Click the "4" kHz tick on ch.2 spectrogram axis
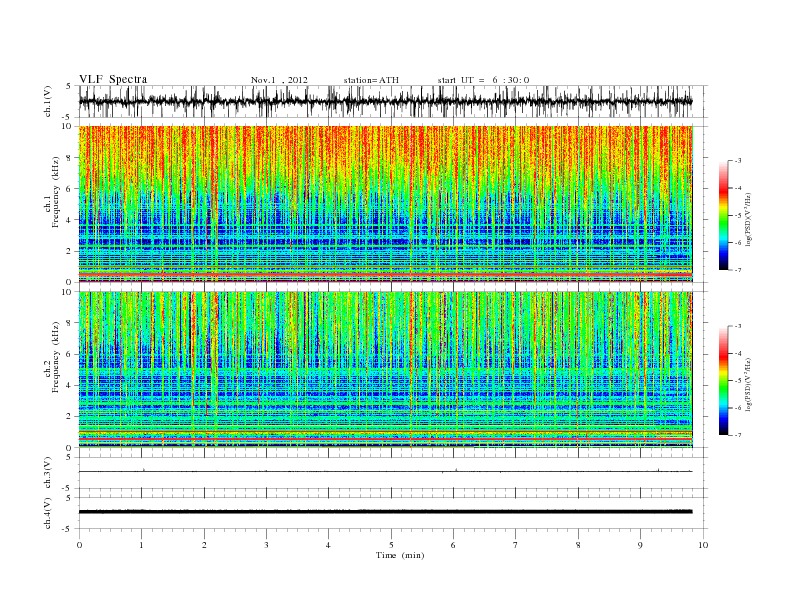 (70, 385)
